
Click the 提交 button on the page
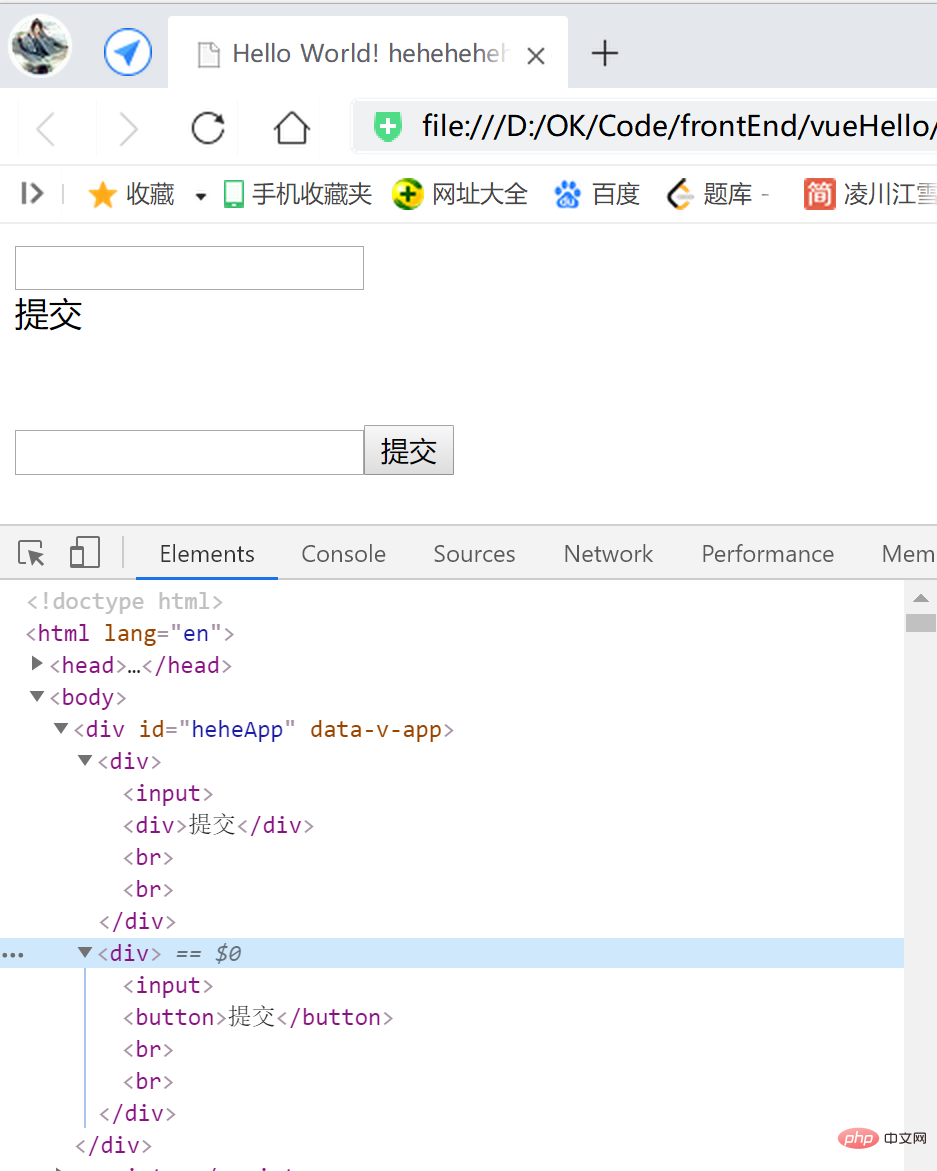click(408, 451)
